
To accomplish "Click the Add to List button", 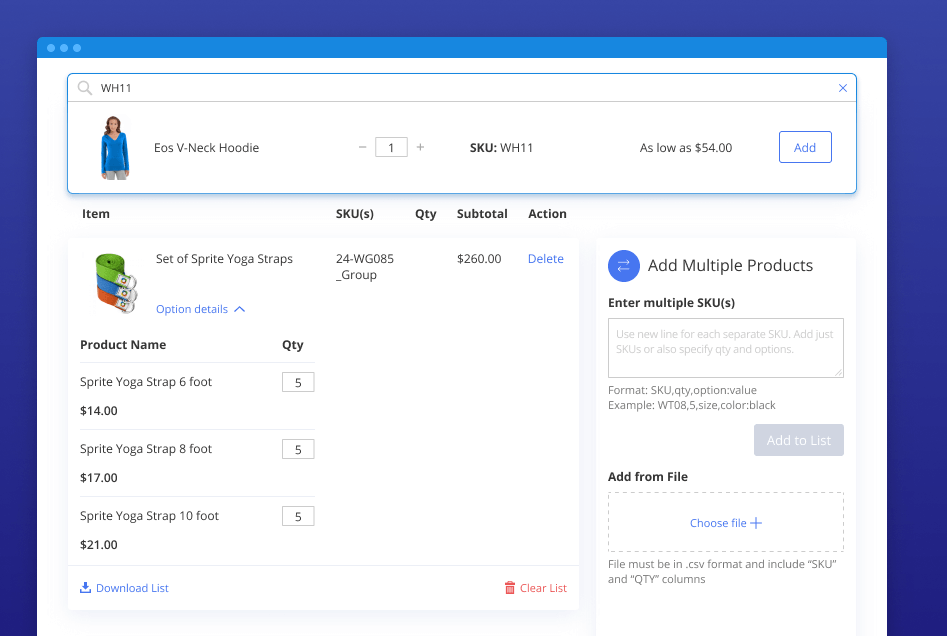I will (798, 440).
